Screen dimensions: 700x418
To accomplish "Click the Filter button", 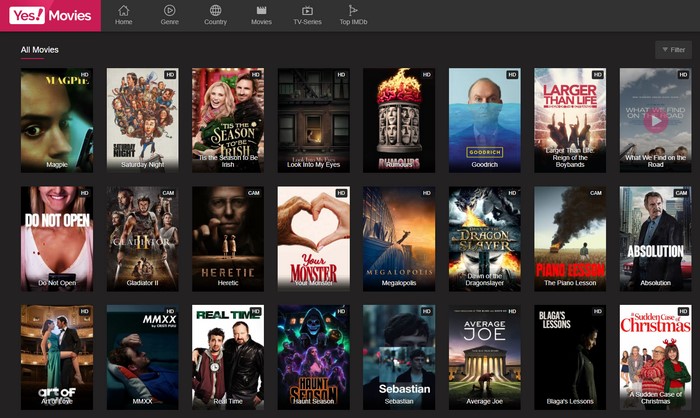I will [x=673, y=50].
